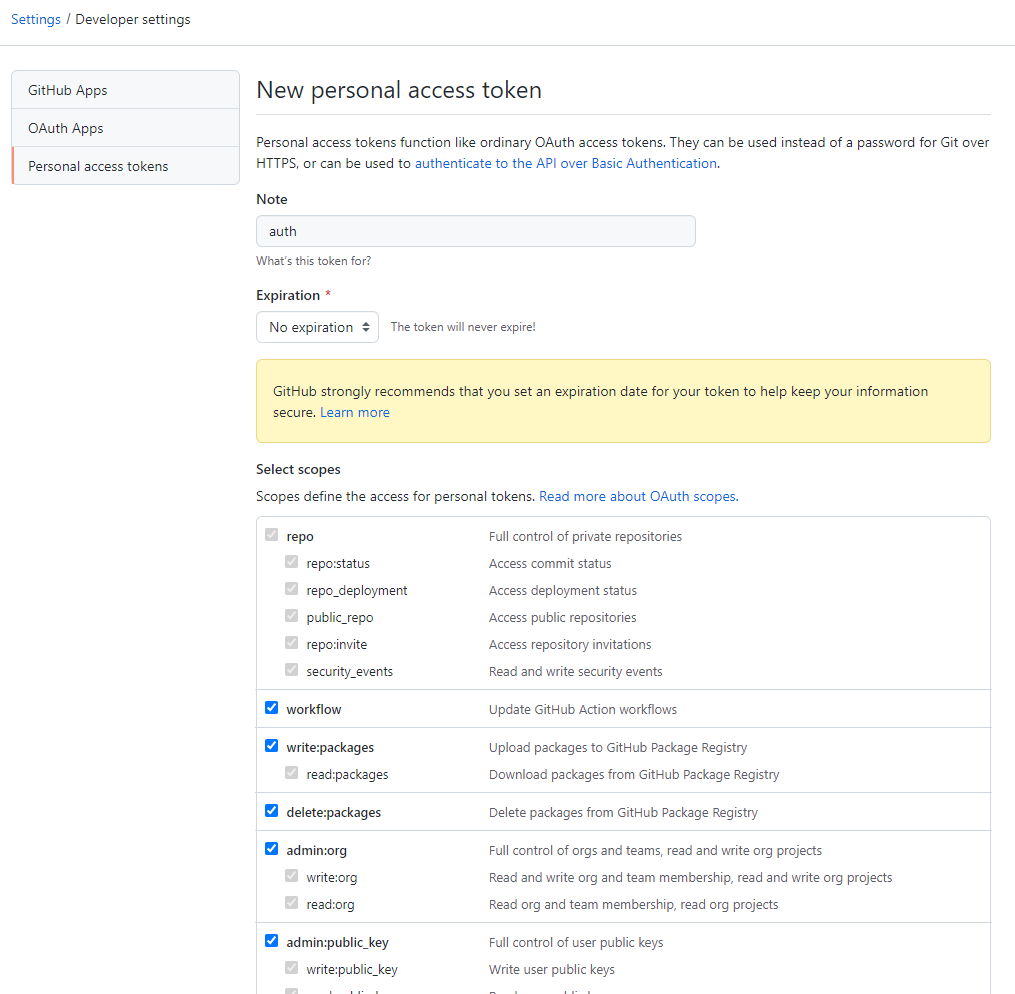Uncheck the admin:org scope
1015x994 pixels.
click(x=272, y=849)
